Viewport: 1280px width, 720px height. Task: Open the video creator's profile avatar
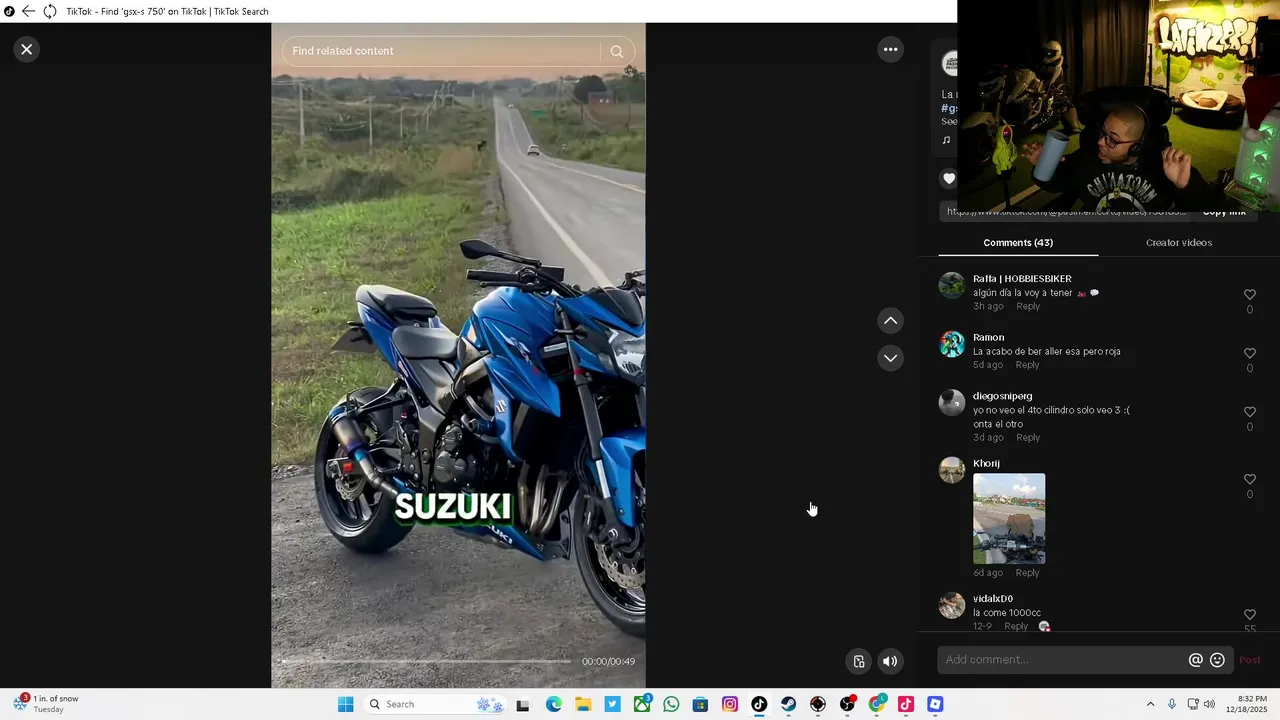949,64
